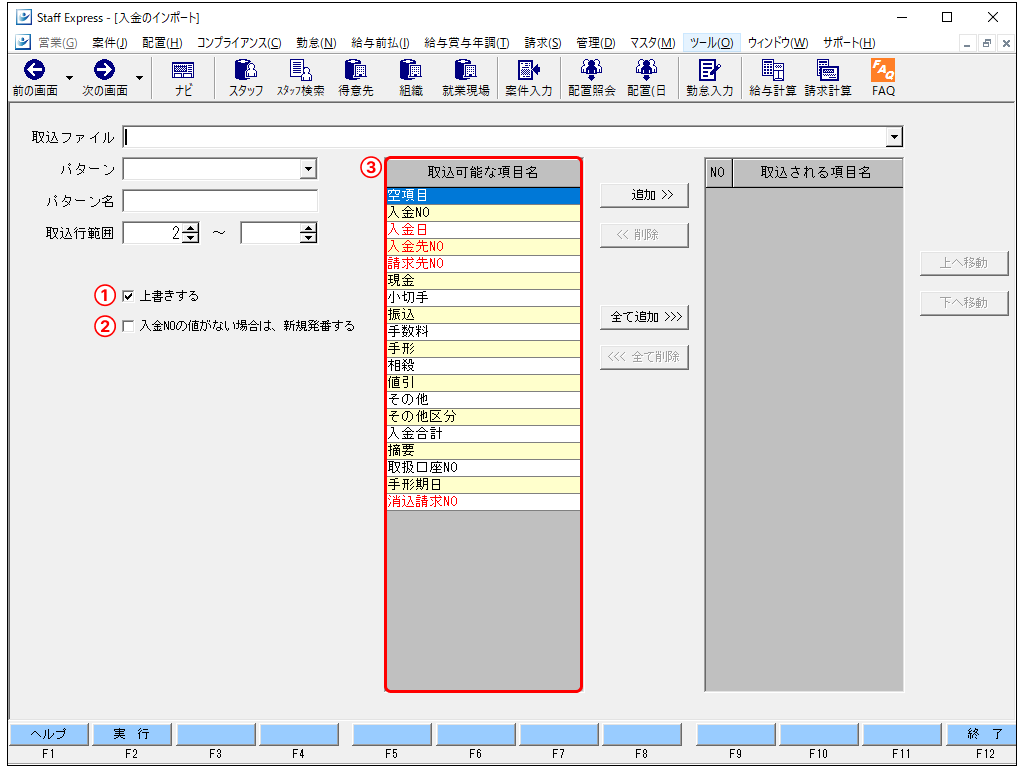Open the 得意先 client icon
This screenshot has width=1024, height=768.
point(356,78)
